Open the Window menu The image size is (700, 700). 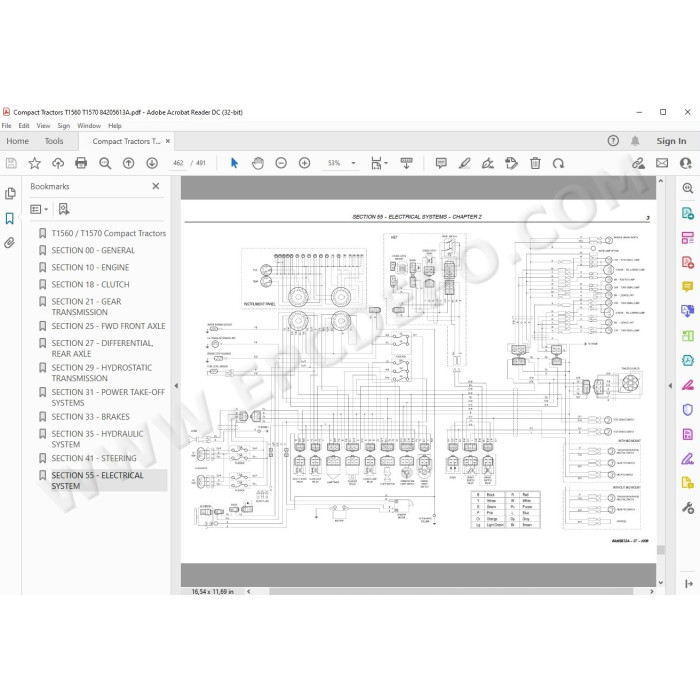tap(89, 126)
